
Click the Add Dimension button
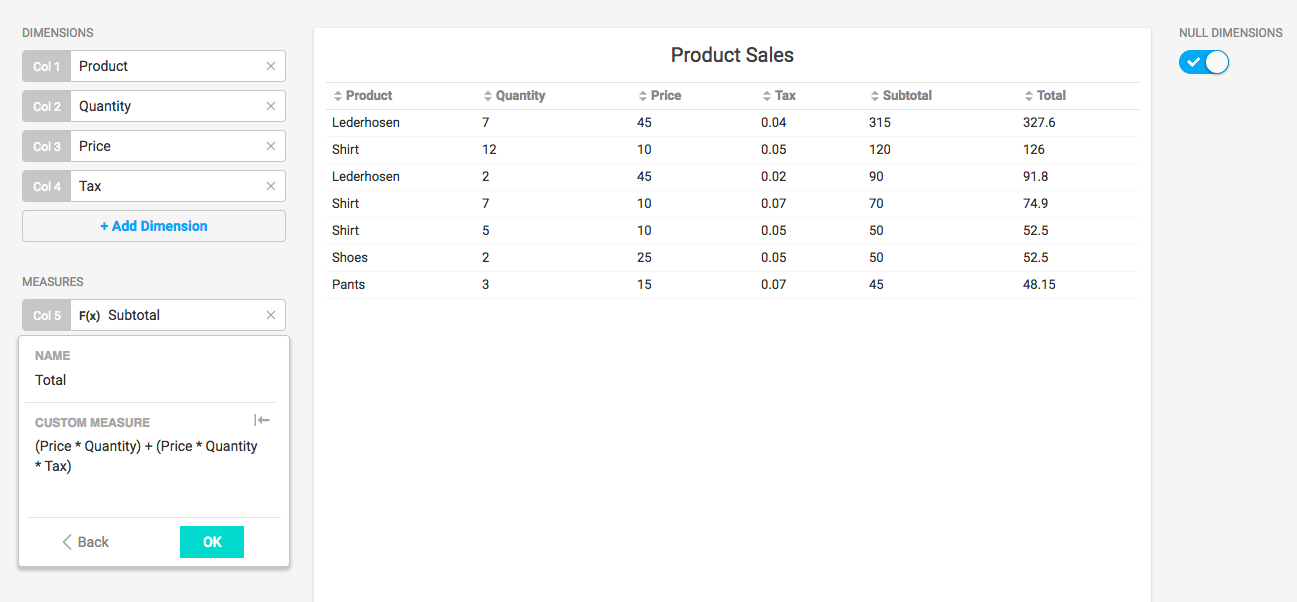coord(154,226)
